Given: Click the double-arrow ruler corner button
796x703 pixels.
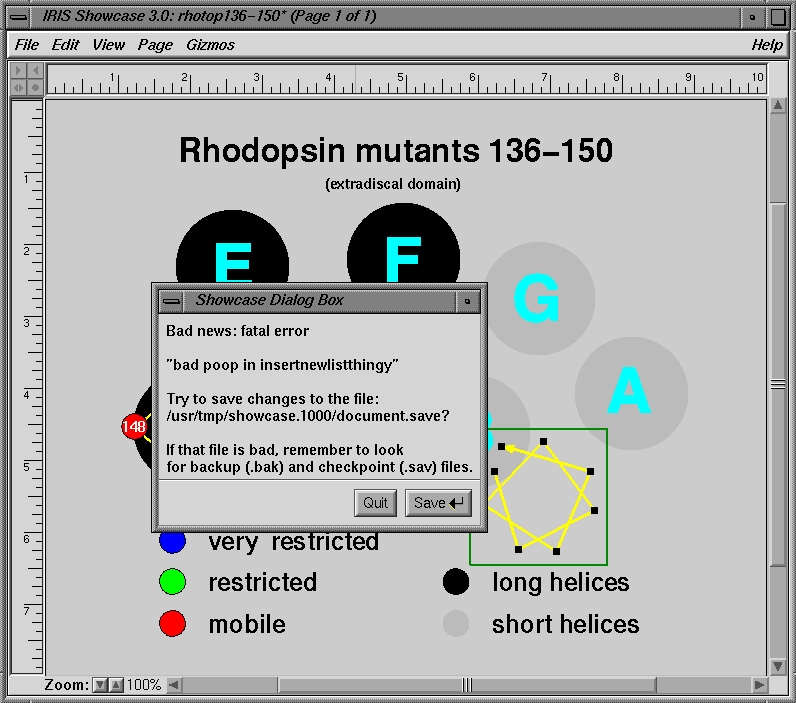Looking at the screenshot, I should (18, 87).
